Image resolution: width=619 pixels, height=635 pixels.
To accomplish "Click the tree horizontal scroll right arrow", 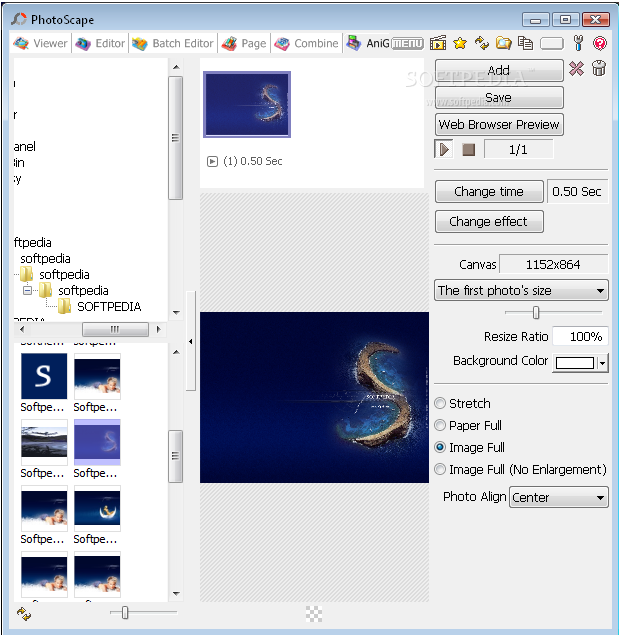I will (x=158, y=329).
